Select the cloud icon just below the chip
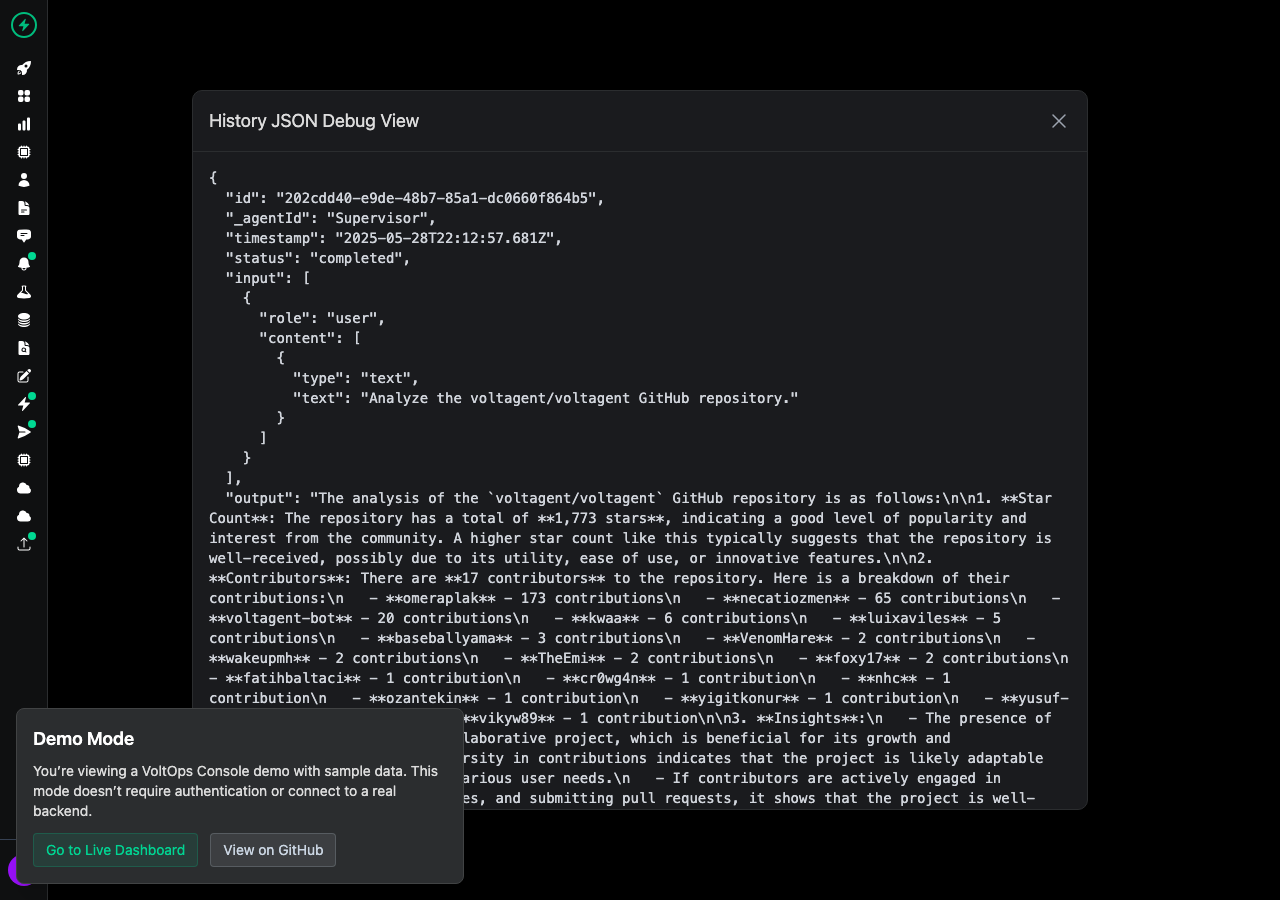Screen dimensions: 1280x900 [x=24, y=488]
